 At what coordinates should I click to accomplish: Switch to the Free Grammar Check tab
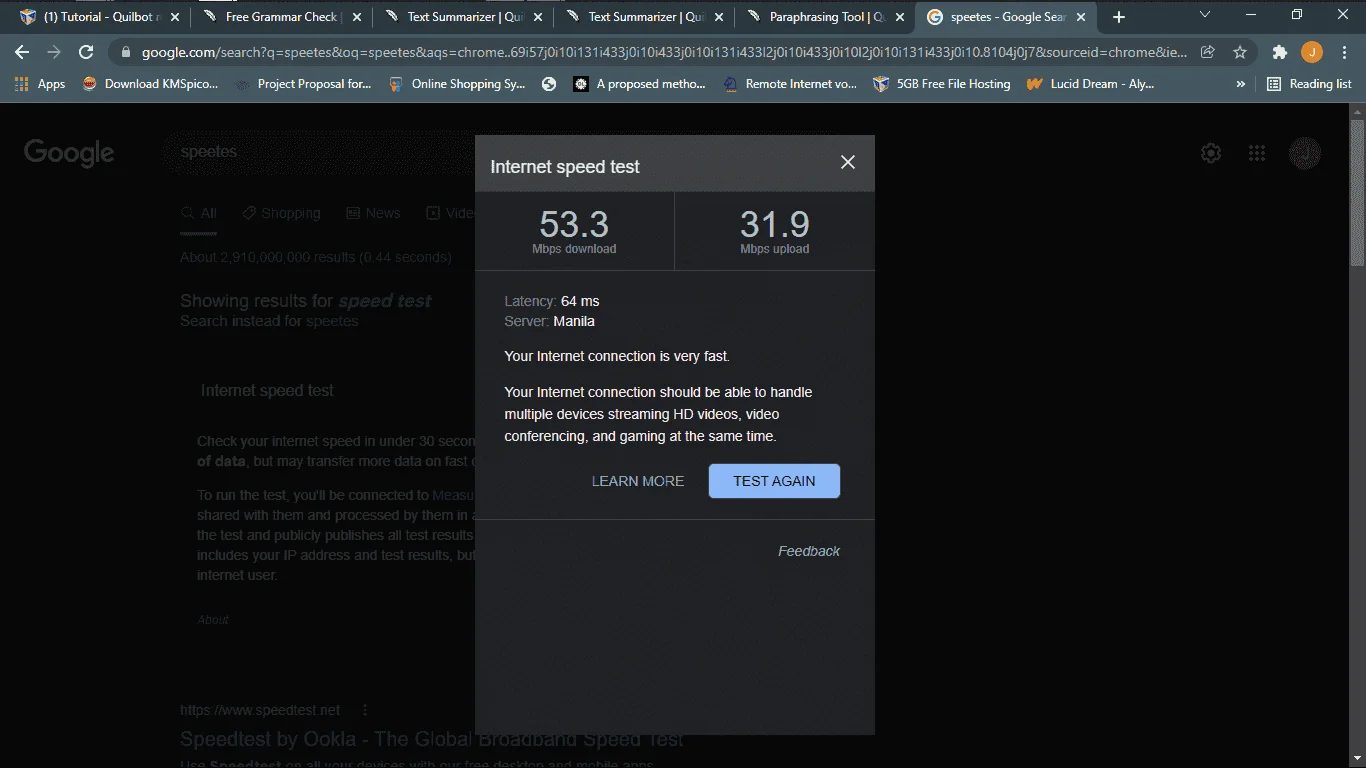(x=281, y=17)
